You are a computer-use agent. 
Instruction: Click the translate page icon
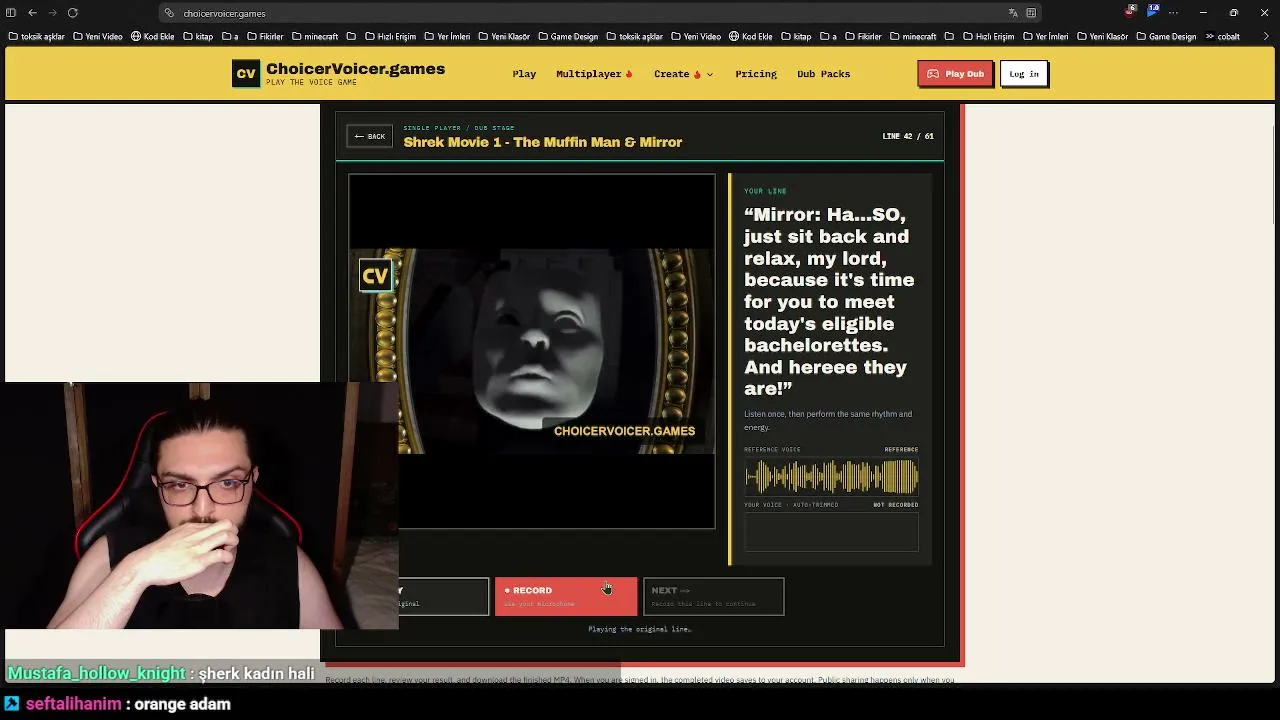click(x=1013, y=13)
